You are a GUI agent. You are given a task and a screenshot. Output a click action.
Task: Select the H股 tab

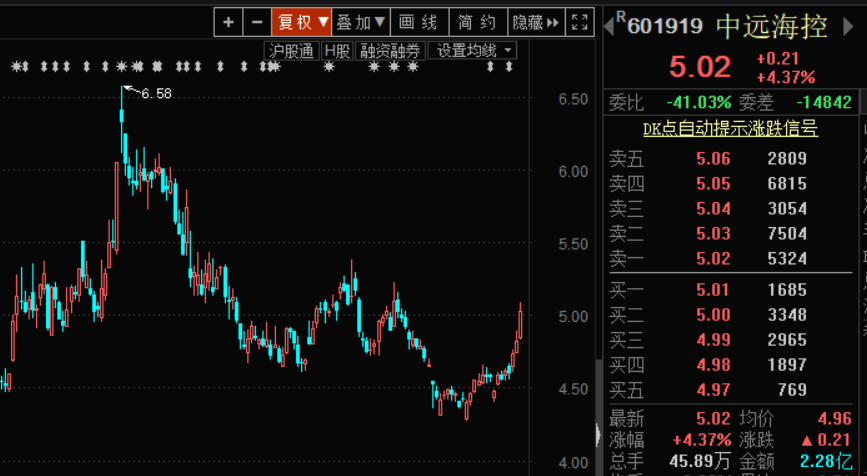click(x=337, y=50)
